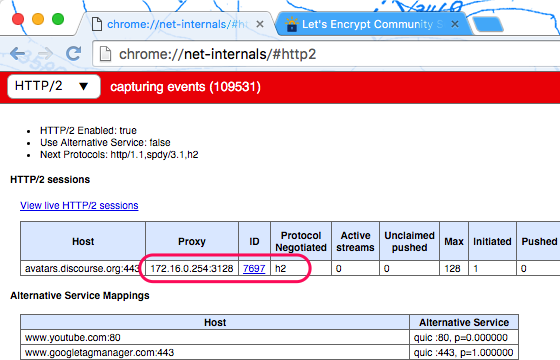
Task: Click www.youtube.com:80 host row
Action: click(x=215, y=337)
